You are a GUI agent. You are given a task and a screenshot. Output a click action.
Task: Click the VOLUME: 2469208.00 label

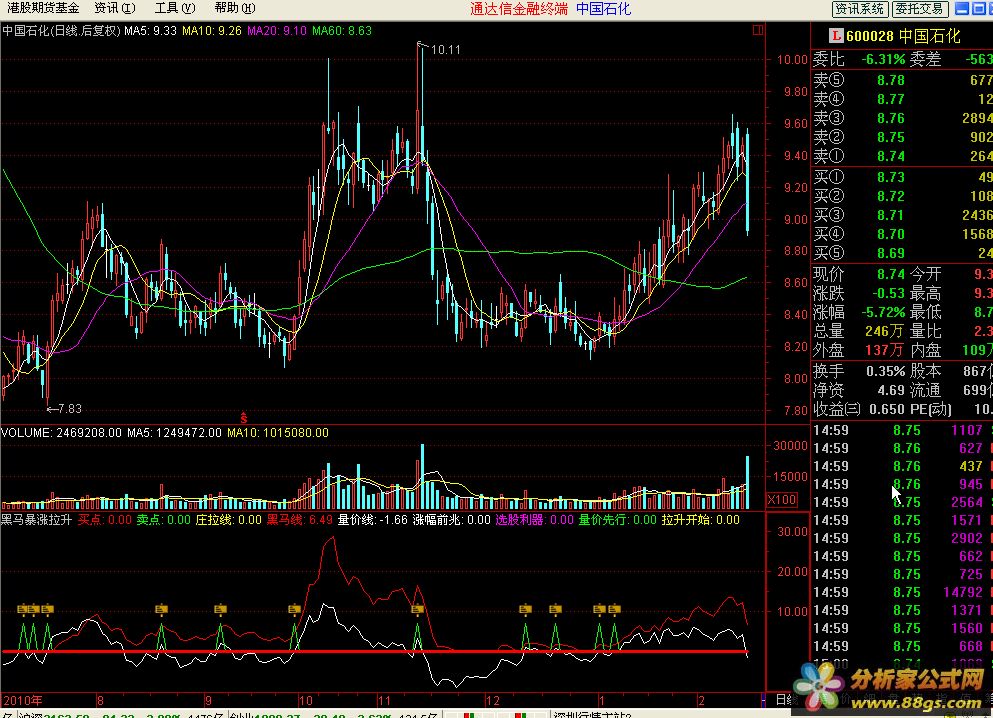(x=61, y=433)
